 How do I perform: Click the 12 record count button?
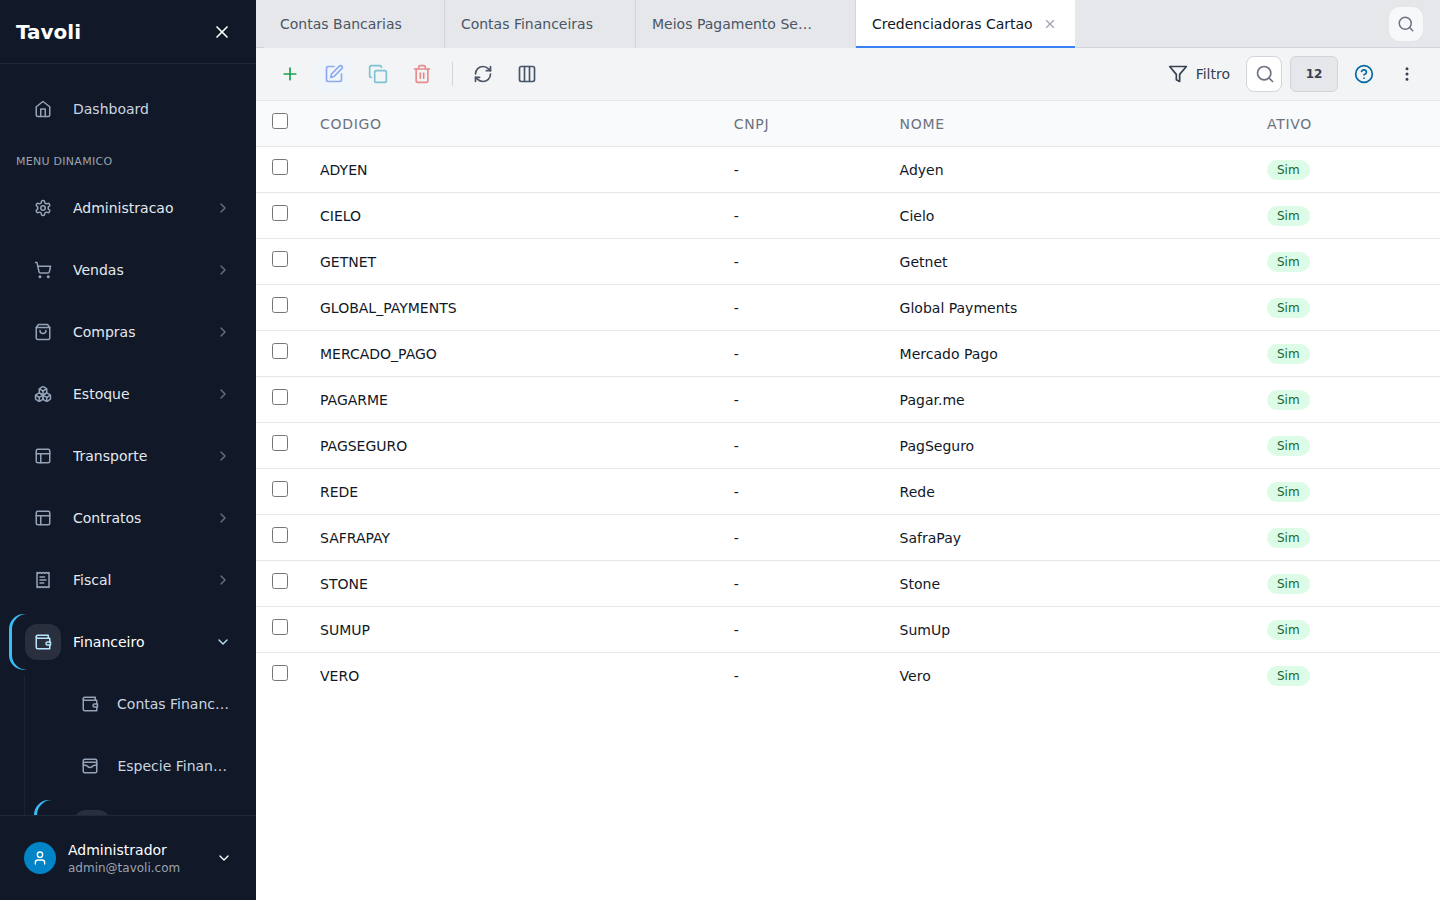pyautogui.click(x=1314, y=74)
